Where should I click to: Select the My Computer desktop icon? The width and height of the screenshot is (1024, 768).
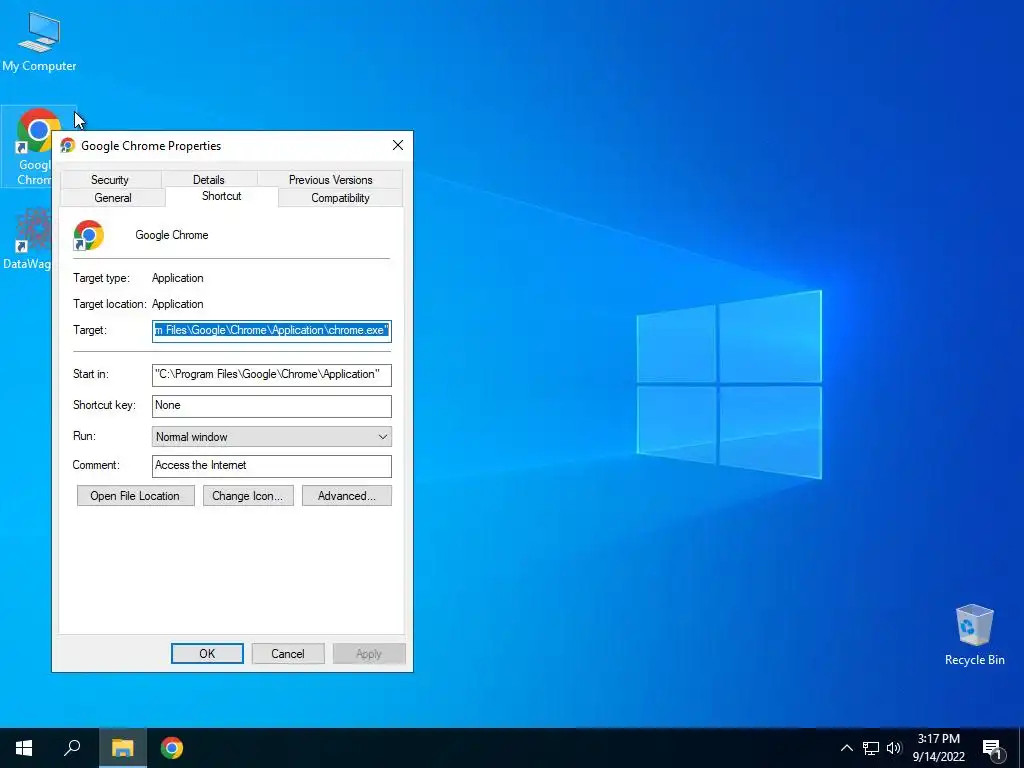(39, 41)
